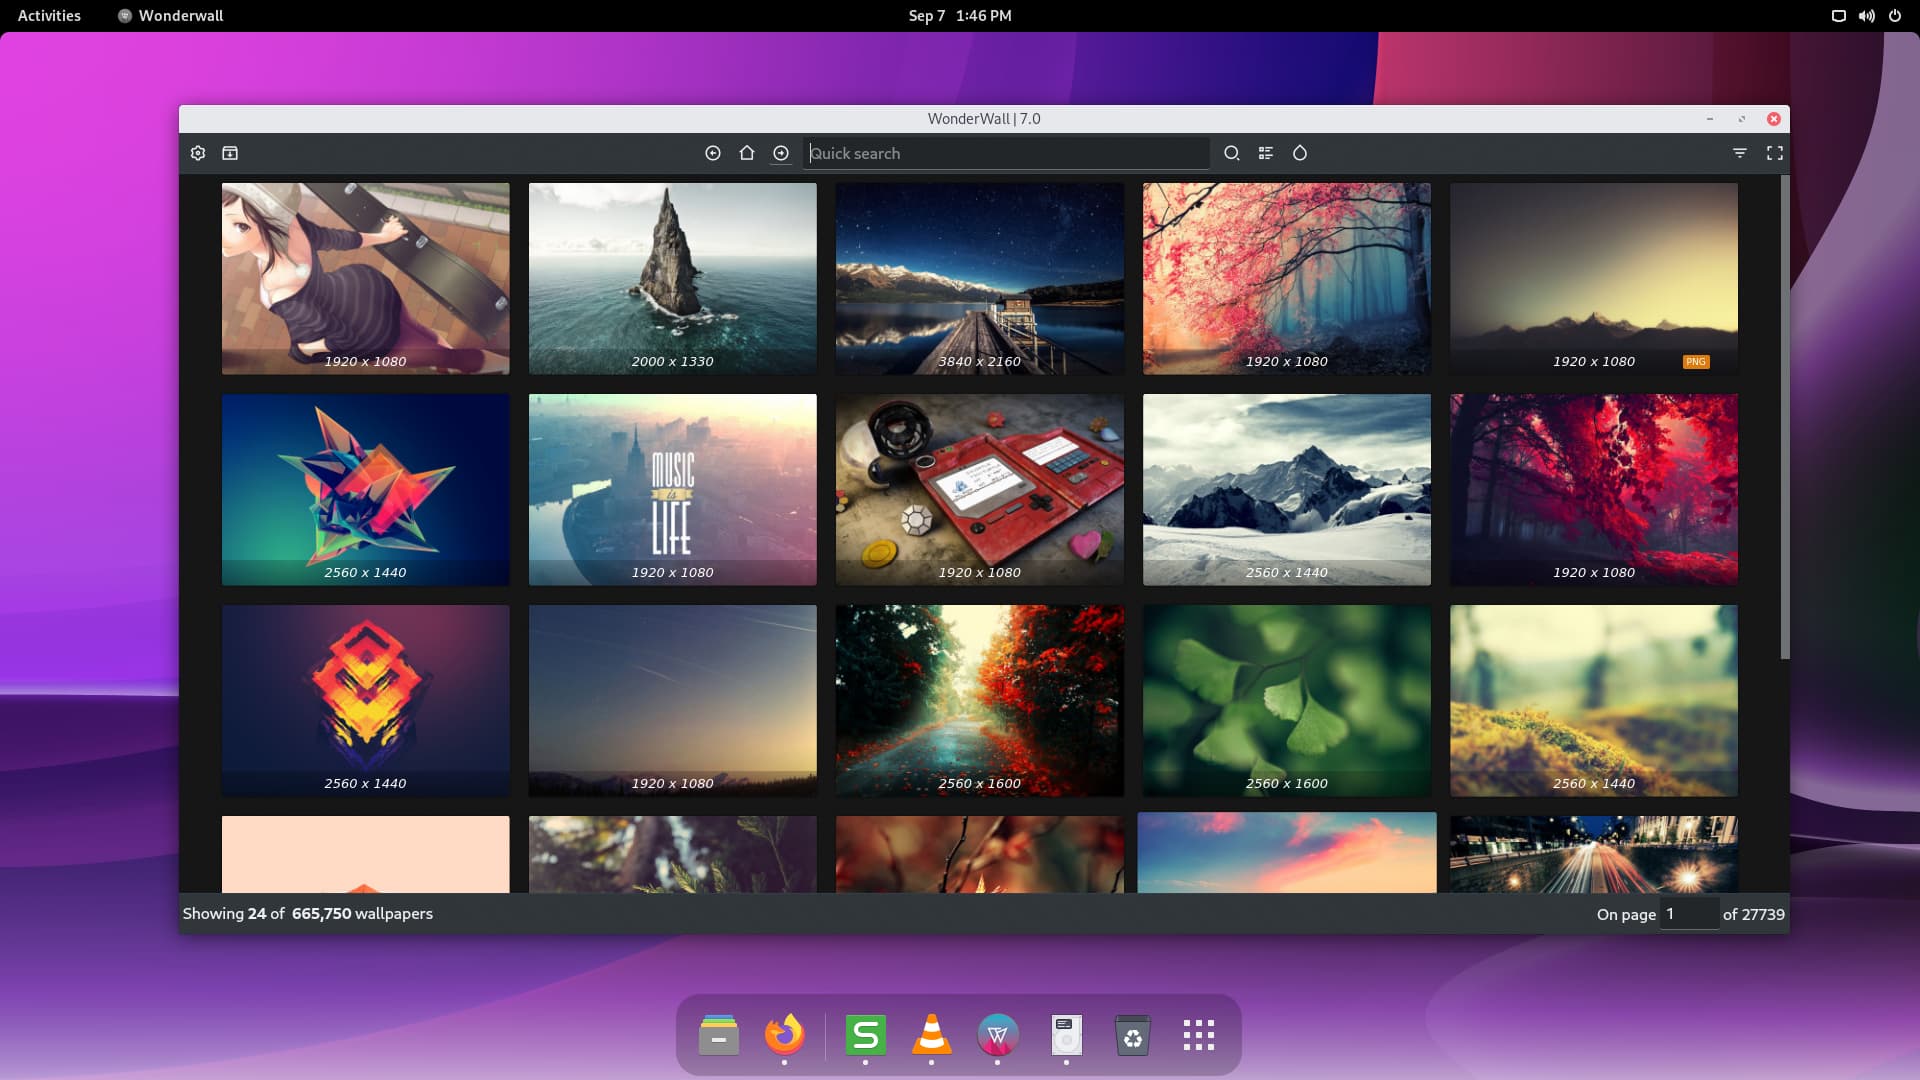This screenshot has height=1080, width=1920.
Task: Select the rocky sea island wallpaper
Action: tap(672, 278)
